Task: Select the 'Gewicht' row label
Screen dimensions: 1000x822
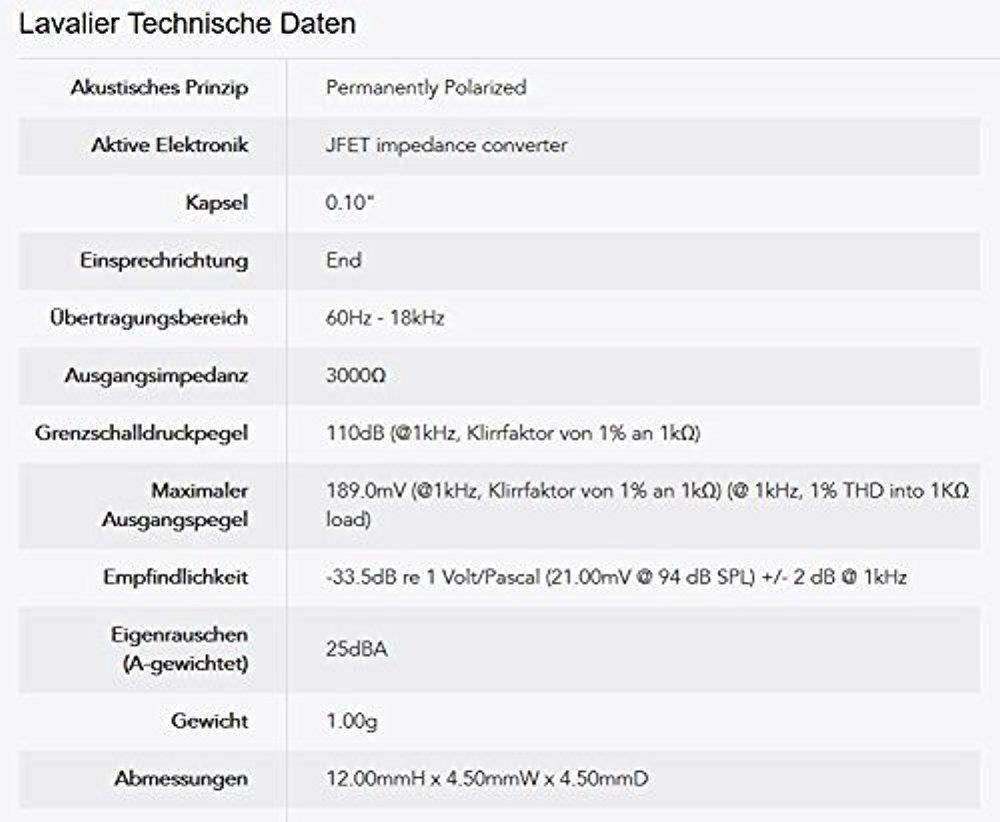Action: click(209, 721)
